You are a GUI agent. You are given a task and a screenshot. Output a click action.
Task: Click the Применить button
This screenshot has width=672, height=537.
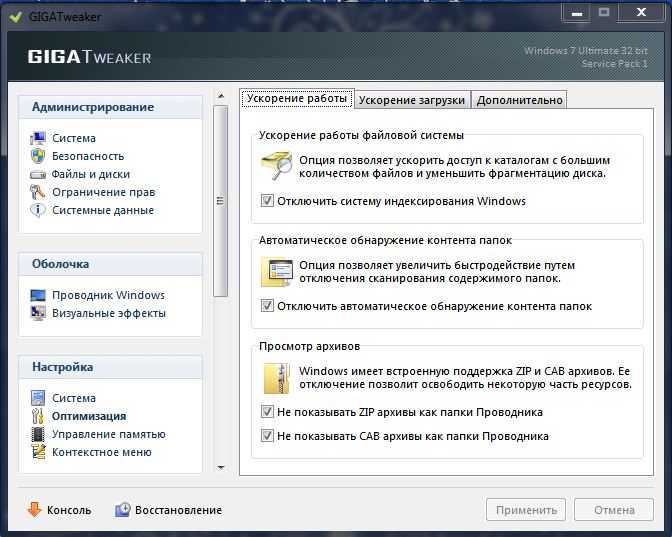point(526,510)
